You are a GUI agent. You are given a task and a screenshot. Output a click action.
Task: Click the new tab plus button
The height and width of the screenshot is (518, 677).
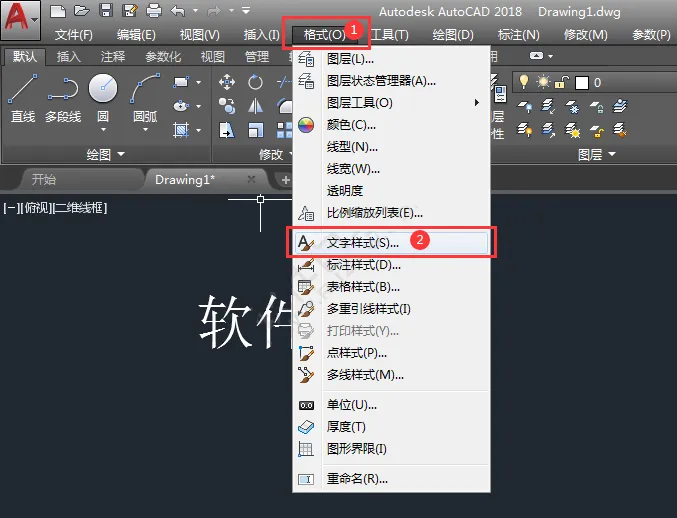[285, 180]
